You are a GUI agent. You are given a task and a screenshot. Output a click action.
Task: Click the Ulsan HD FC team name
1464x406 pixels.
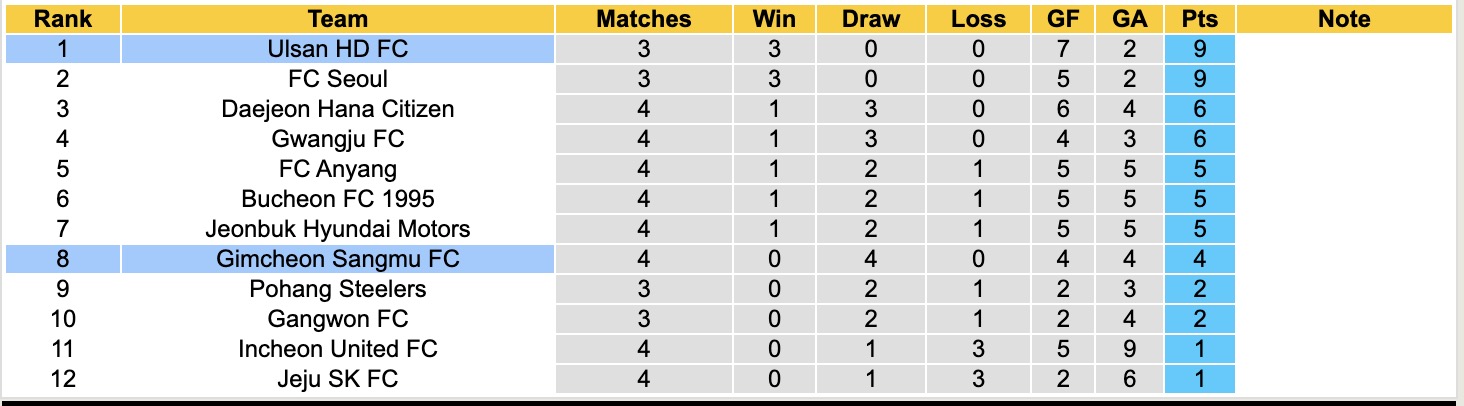(338, 49)
